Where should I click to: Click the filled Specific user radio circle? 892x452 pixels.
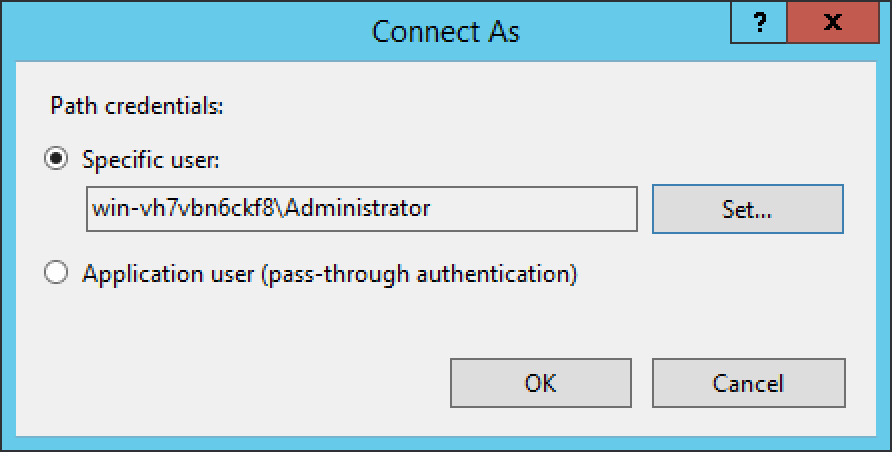point(56,160)
